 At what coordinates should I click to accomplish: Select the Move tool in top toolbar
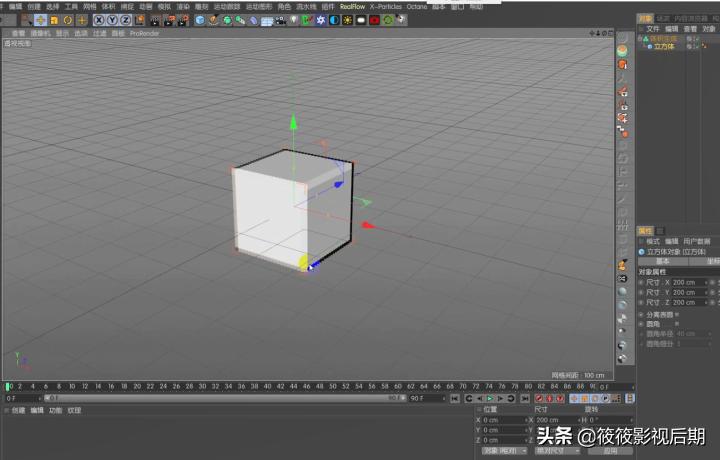(41, 20)
